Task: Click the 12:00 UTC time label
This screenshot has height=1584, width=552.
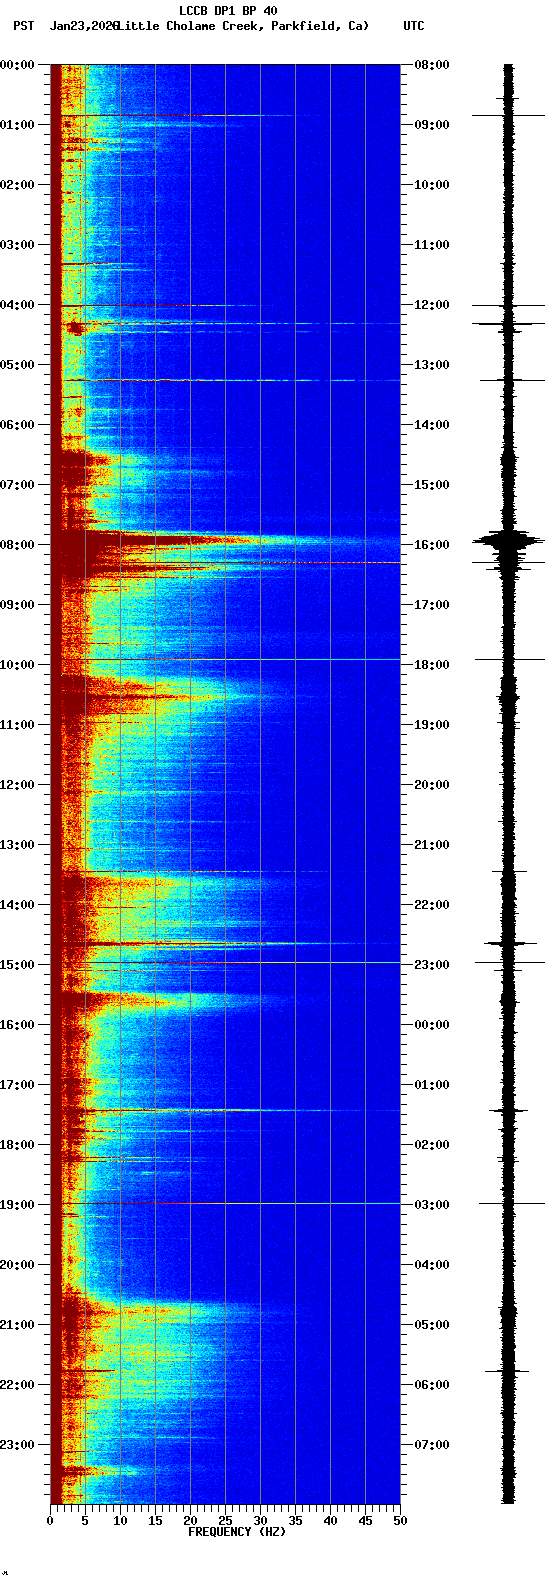Action: pyautogui.click(x=432, y=305)
